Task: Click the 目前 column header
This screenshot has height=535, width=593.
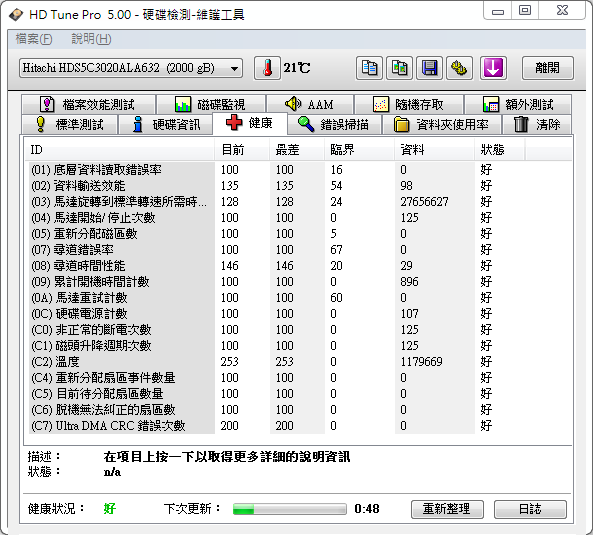Action: [x=242, y=150]
